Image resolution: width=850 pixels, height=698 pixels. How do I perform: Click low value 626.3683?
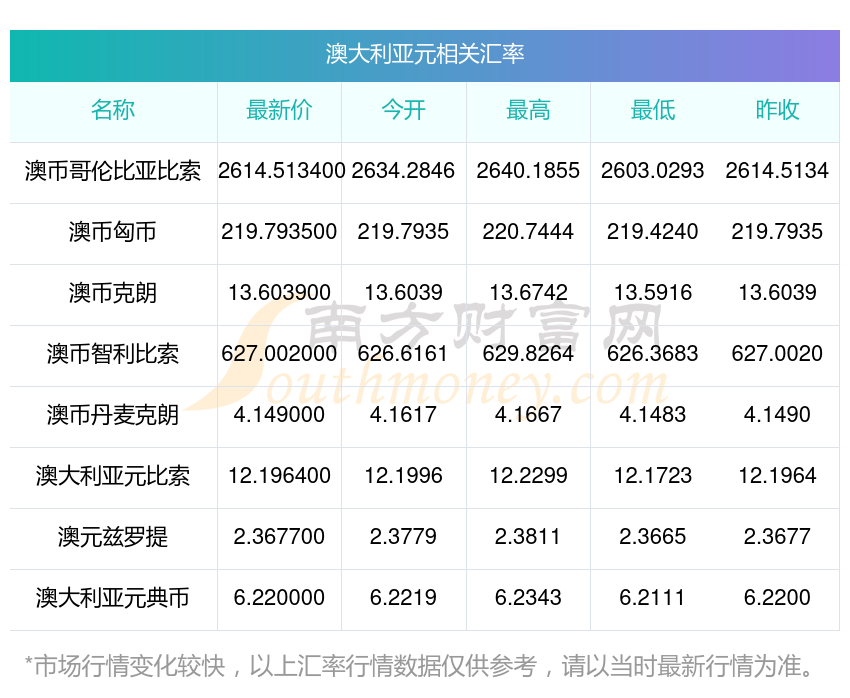(x=653, y=354)
